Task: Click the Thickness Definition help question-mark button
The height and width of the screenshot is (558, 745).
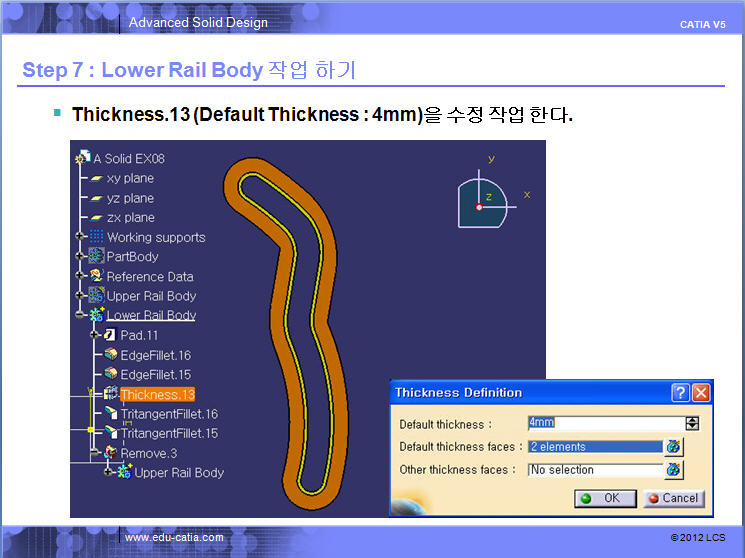Action: click(680, 393)
